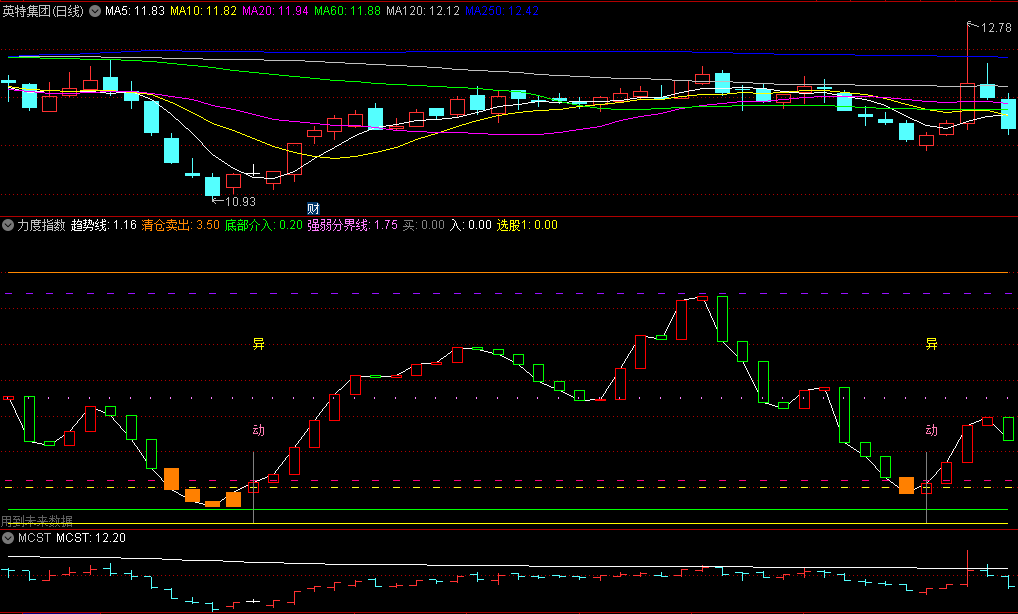Click the cyan candle above 10.93 low
The width and height of the screenshot is (1018, 614).
point(212,186)
